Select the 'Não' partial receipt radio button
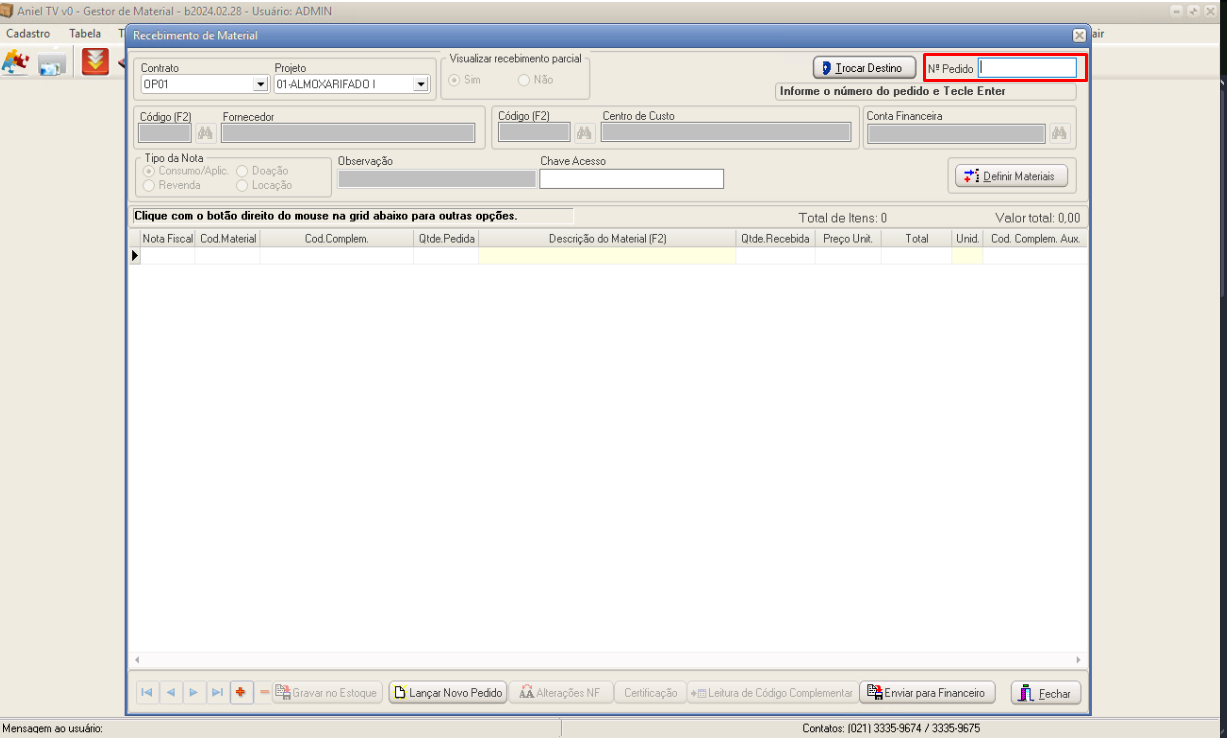 pos(523,80)
